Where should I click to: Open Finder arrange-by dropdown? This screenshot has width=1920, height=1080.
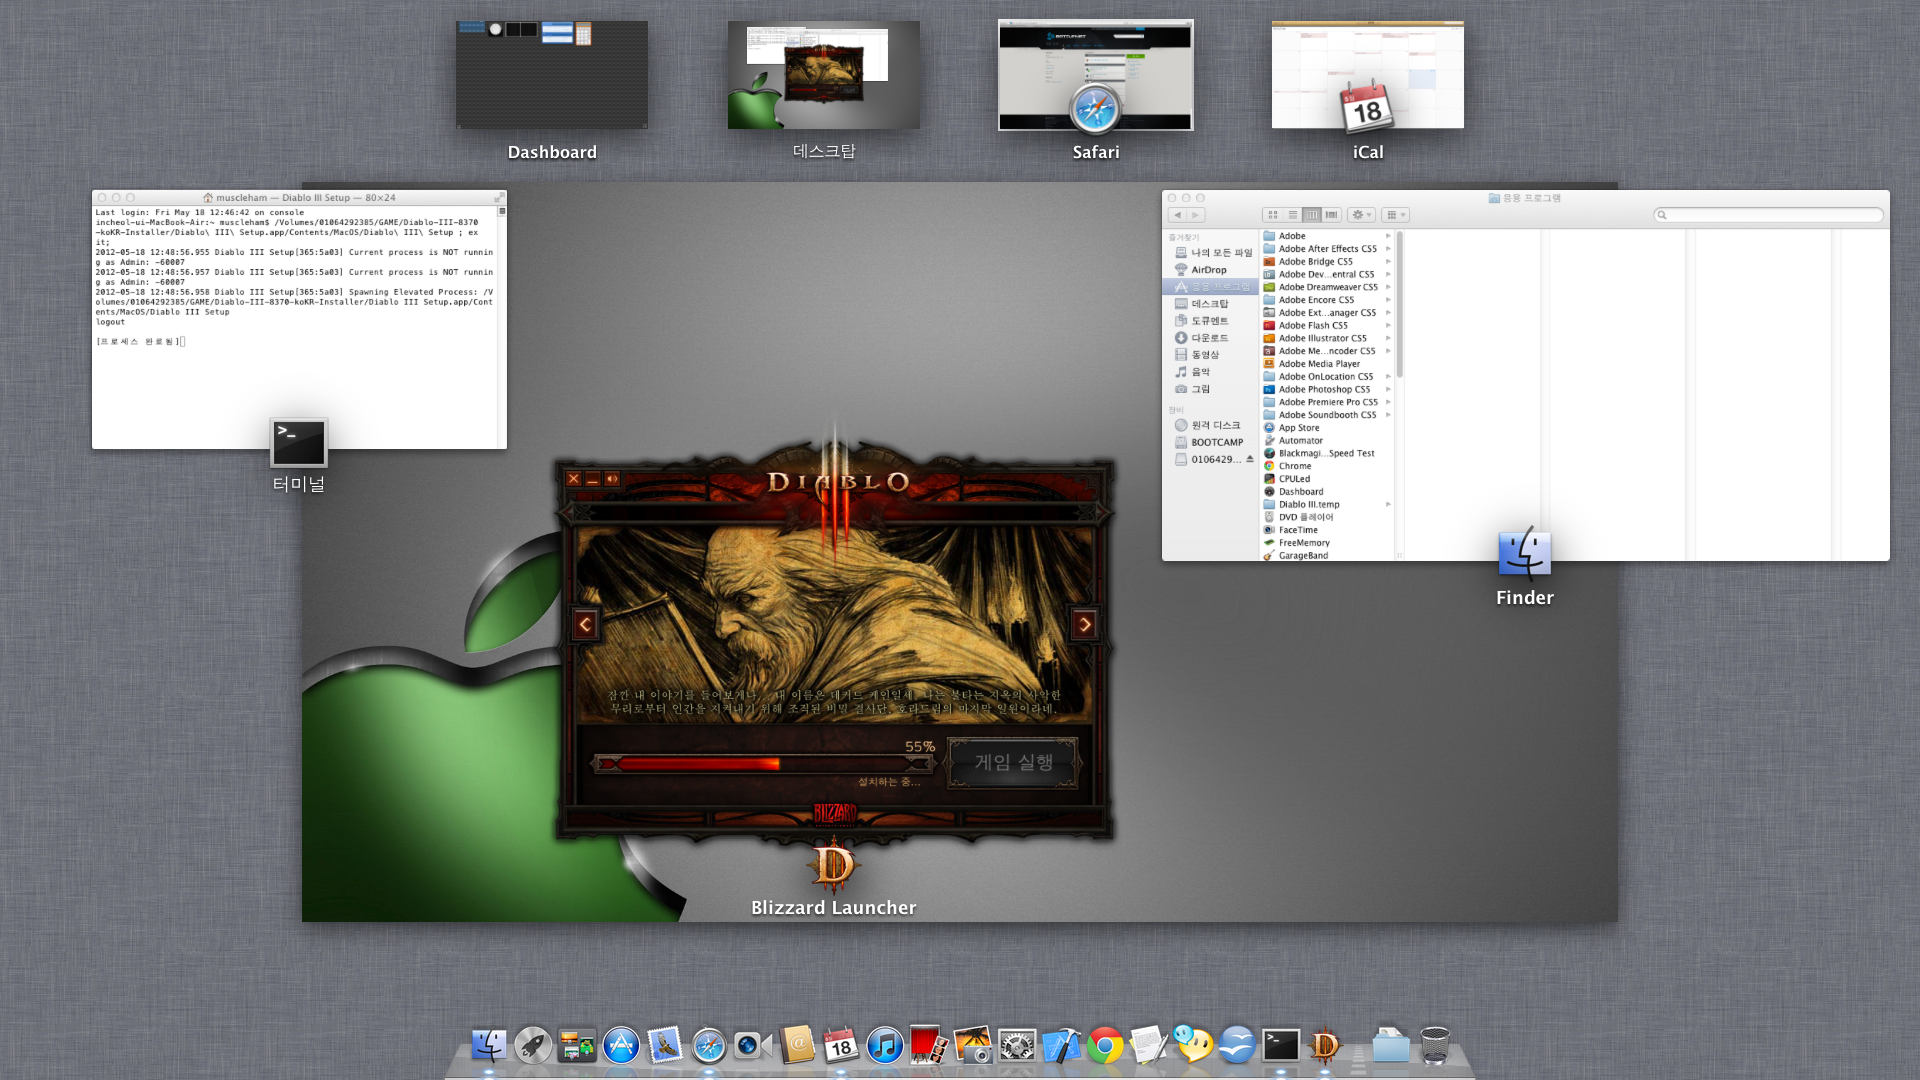[x=1396, y=215]
